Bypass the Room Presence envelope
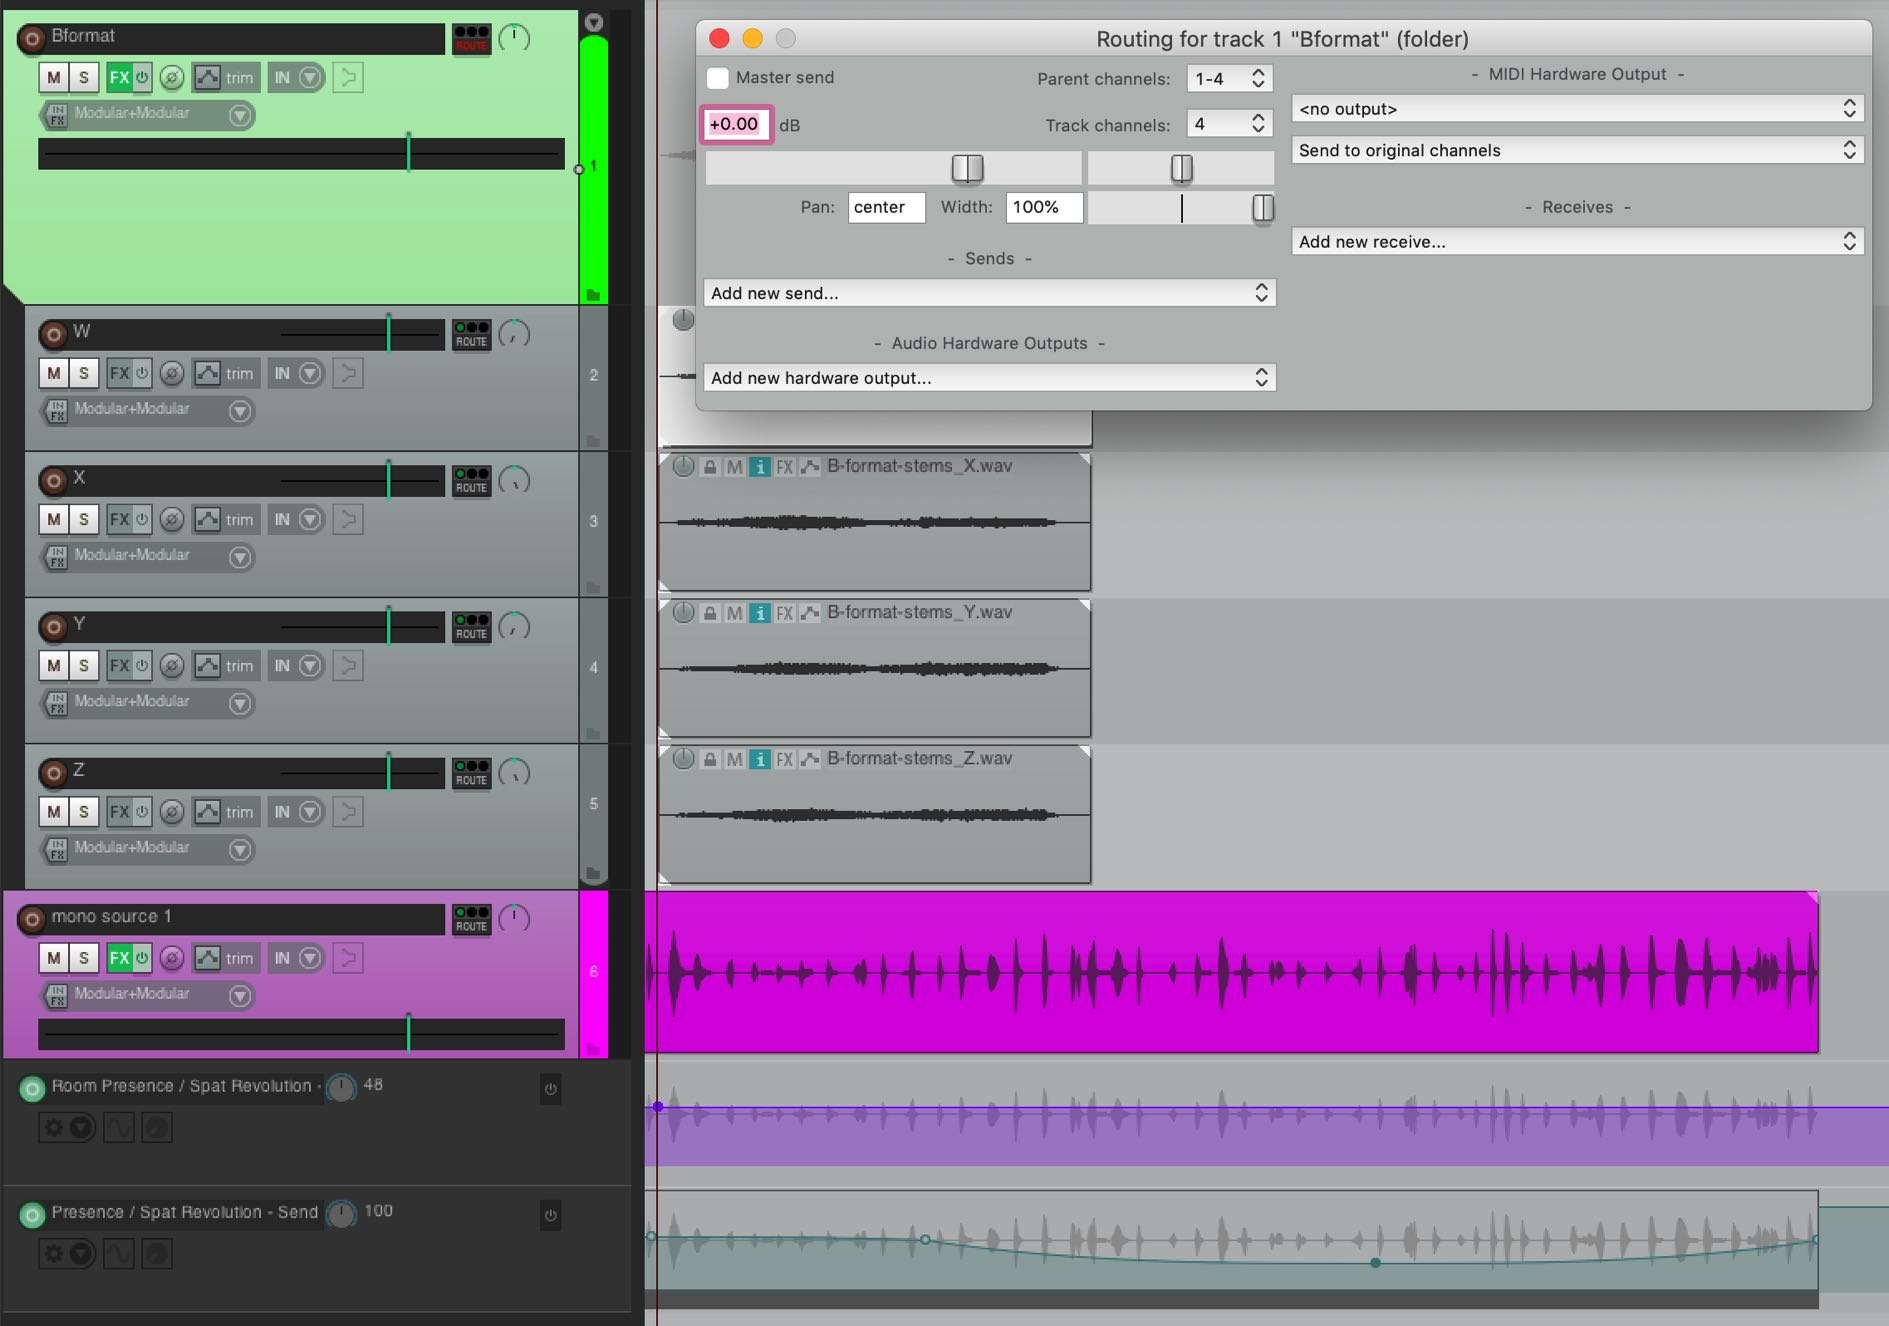This screenshot has height=1326, width=1889. (550, 1089)
